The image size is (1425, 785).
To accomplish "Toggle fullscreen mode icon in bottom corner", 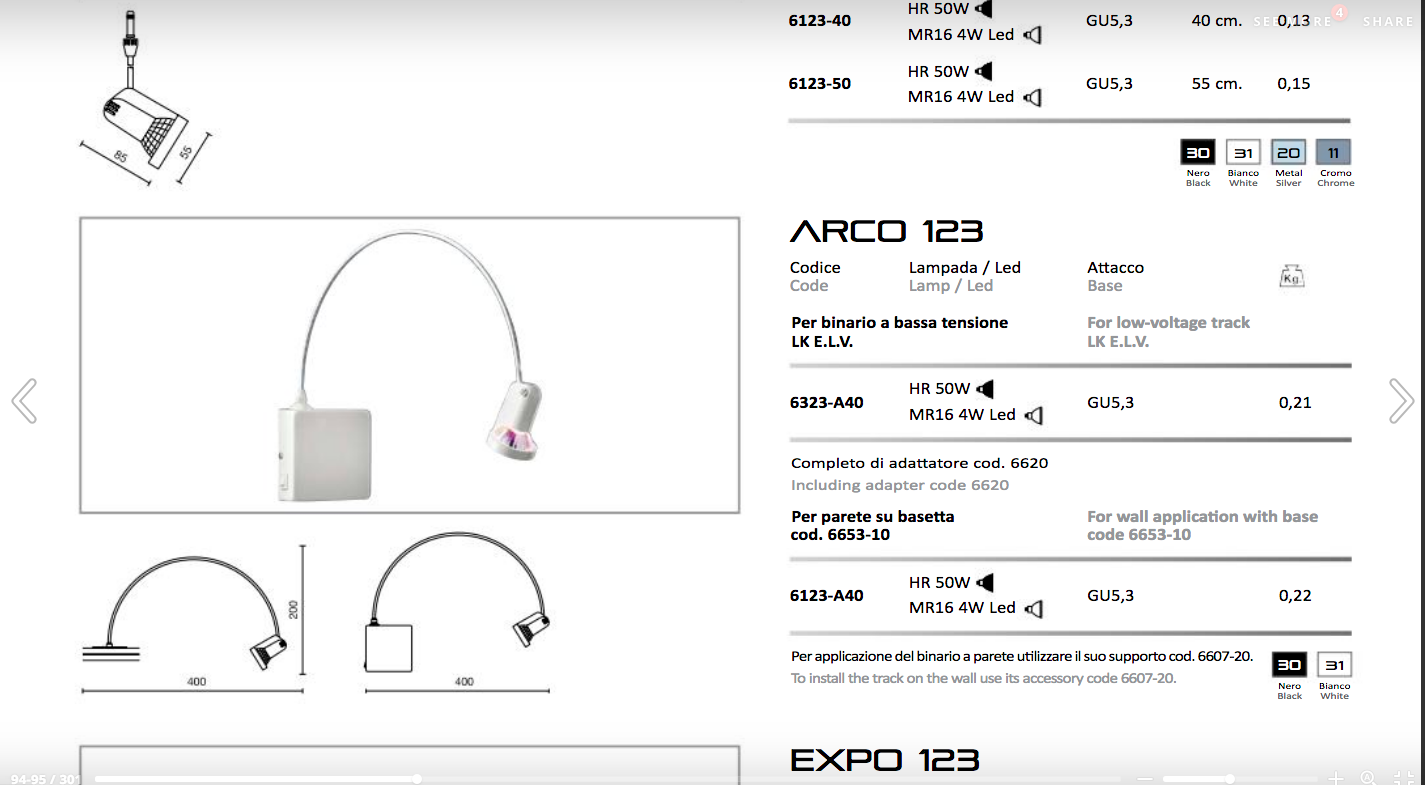I will [x=1404, y=778].
